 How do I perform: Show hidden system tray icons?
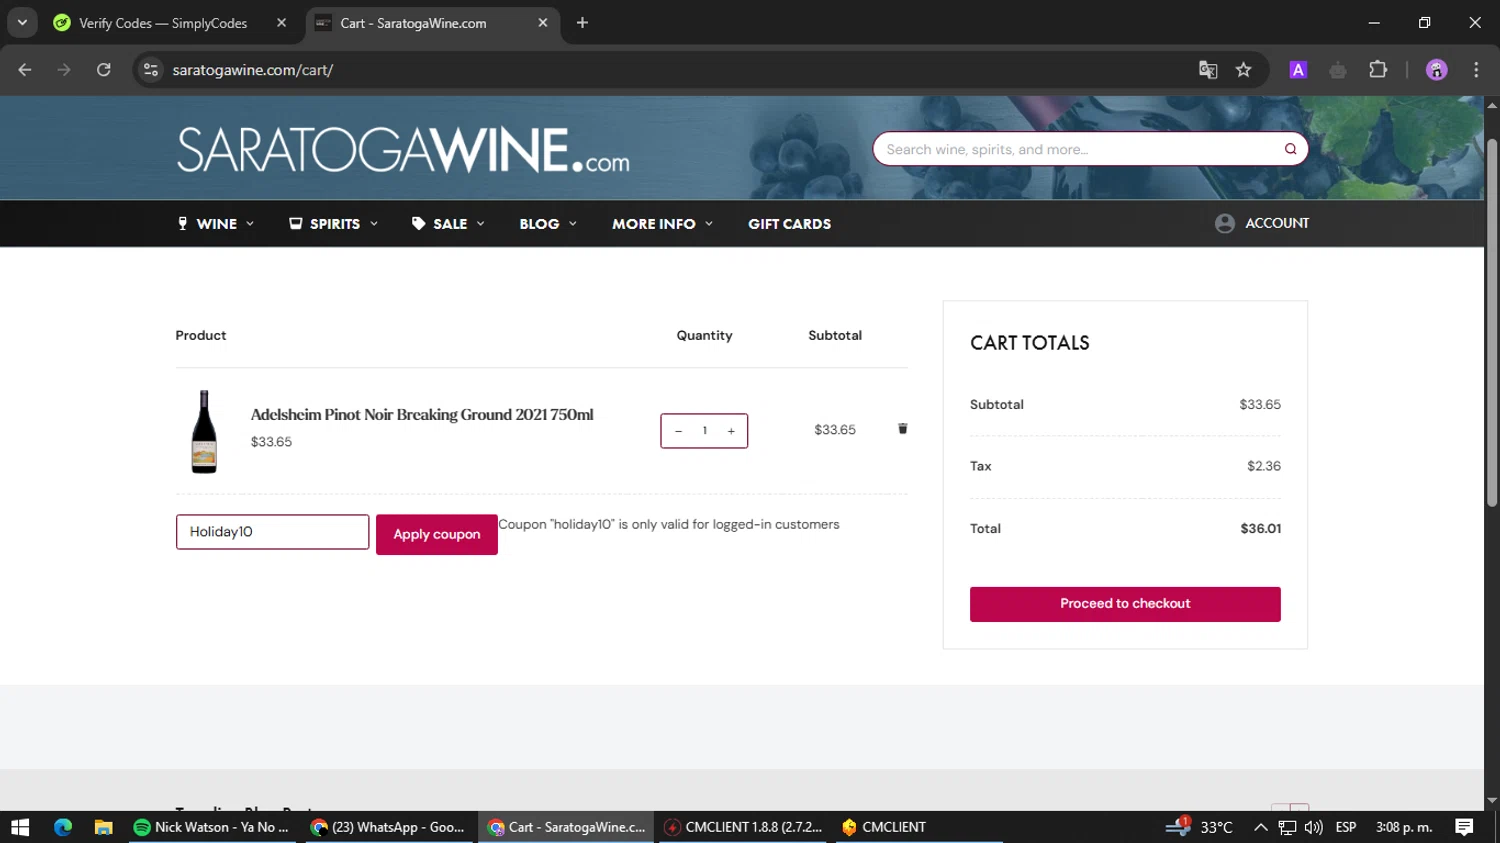[1260, 827]
